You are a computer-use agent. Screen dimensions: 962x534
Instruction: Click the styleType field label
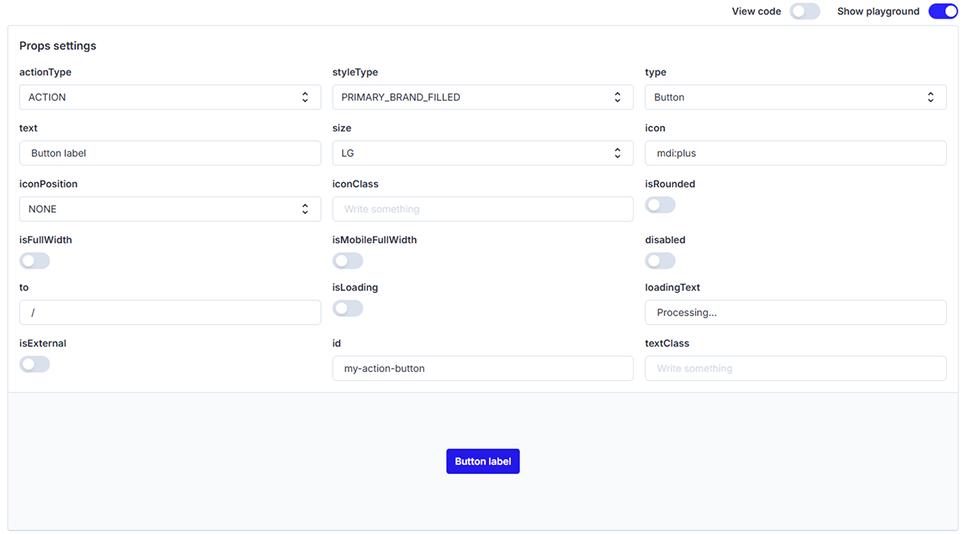[355, 72]
